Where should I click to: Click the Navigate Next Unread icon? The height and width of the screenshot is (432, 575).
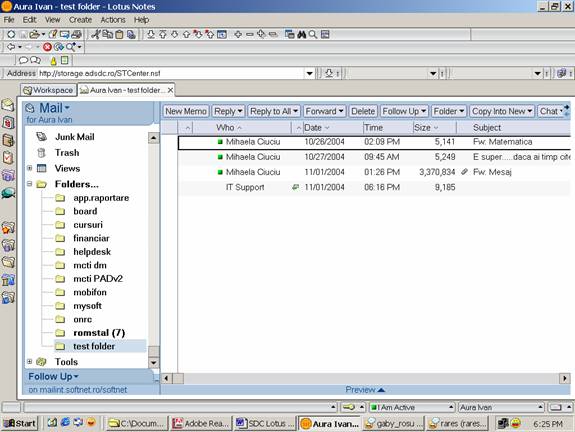198,34
